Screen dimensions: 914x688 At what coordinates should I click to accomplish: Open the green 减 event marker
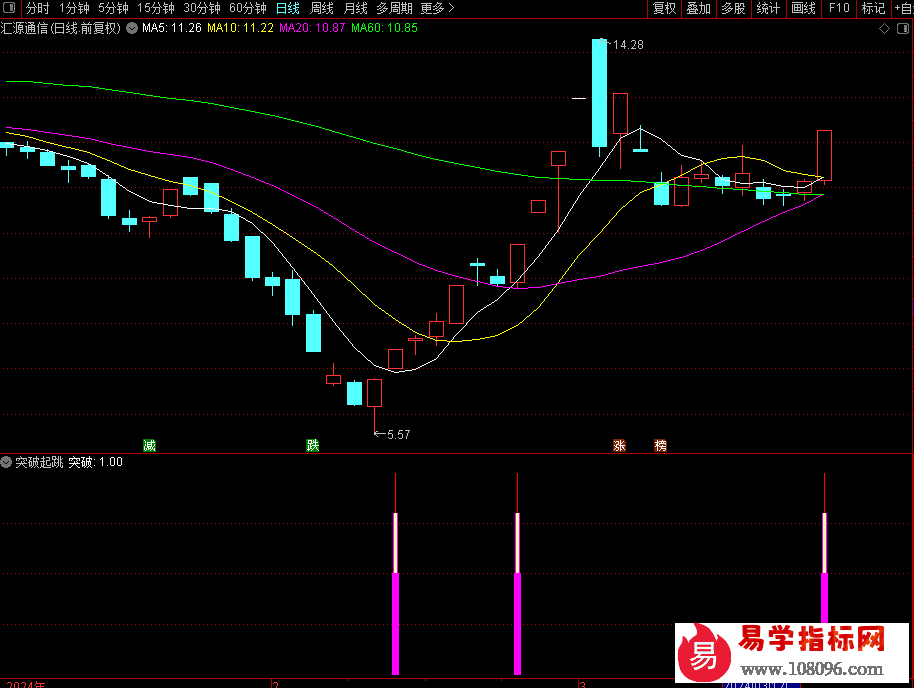pyautogui.click(x=149, y=446)
